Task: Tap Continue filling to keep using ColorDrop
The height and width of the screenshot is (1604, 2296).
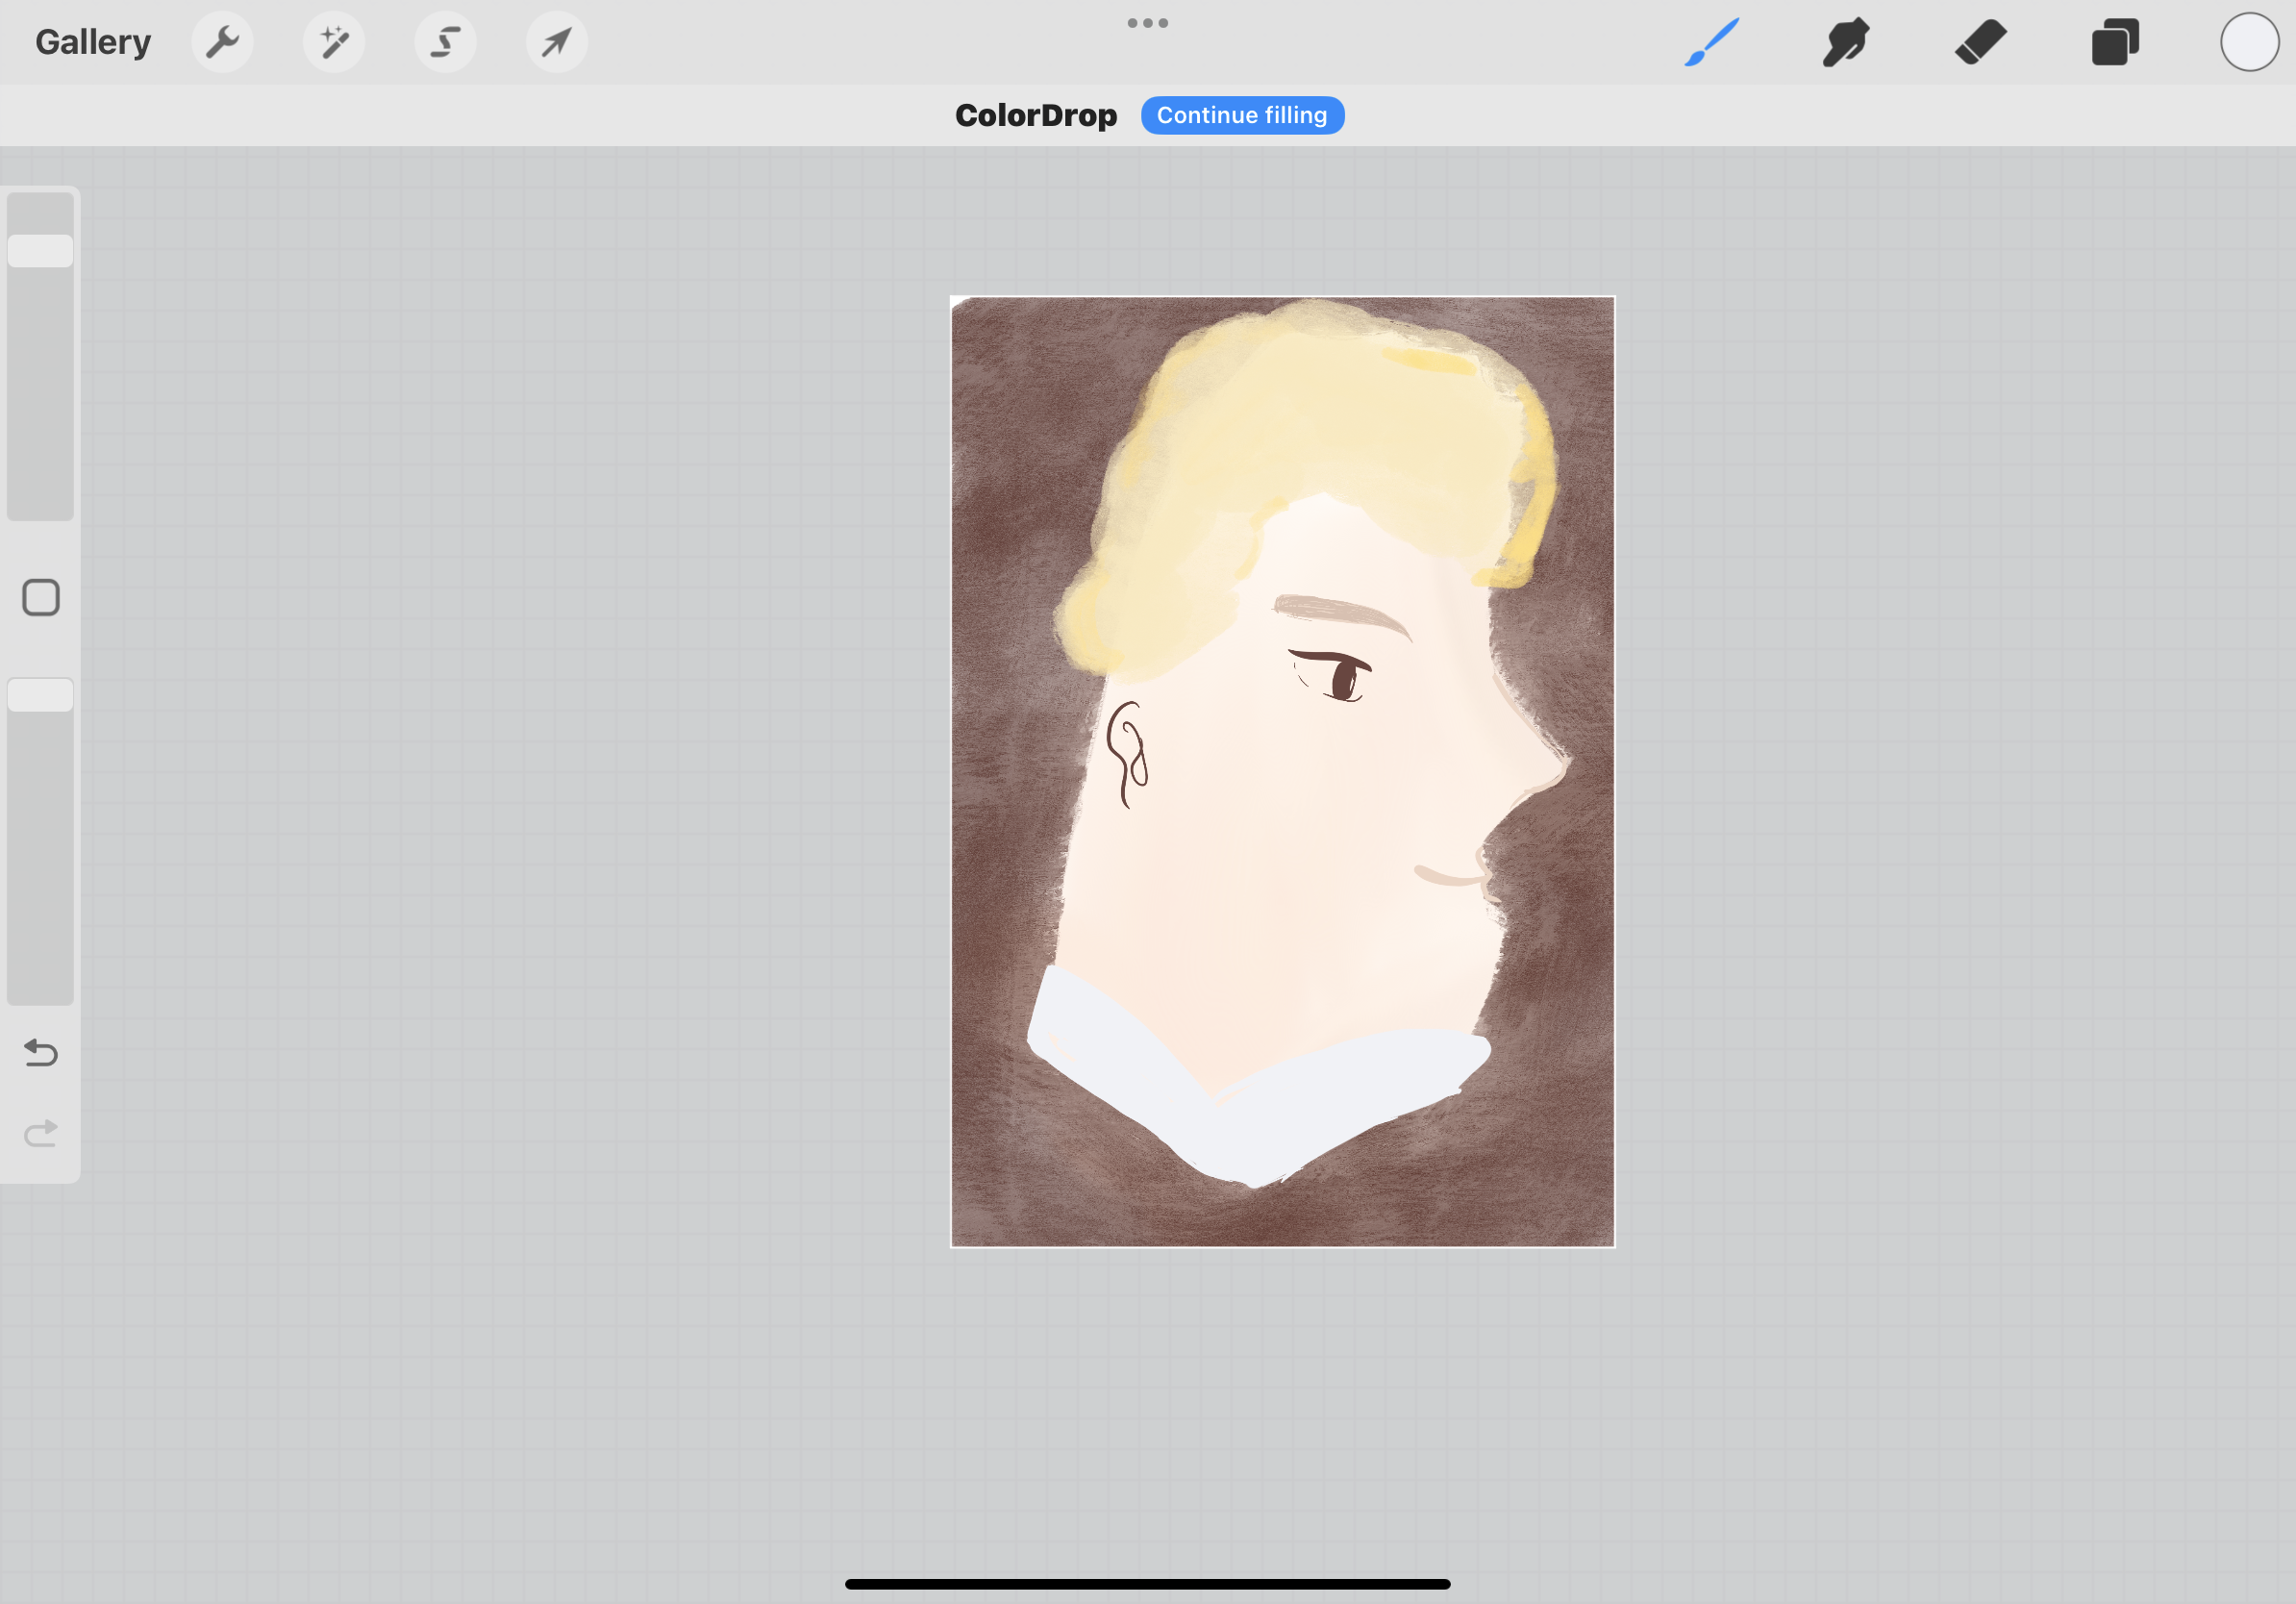Action: click(1242, 114)
